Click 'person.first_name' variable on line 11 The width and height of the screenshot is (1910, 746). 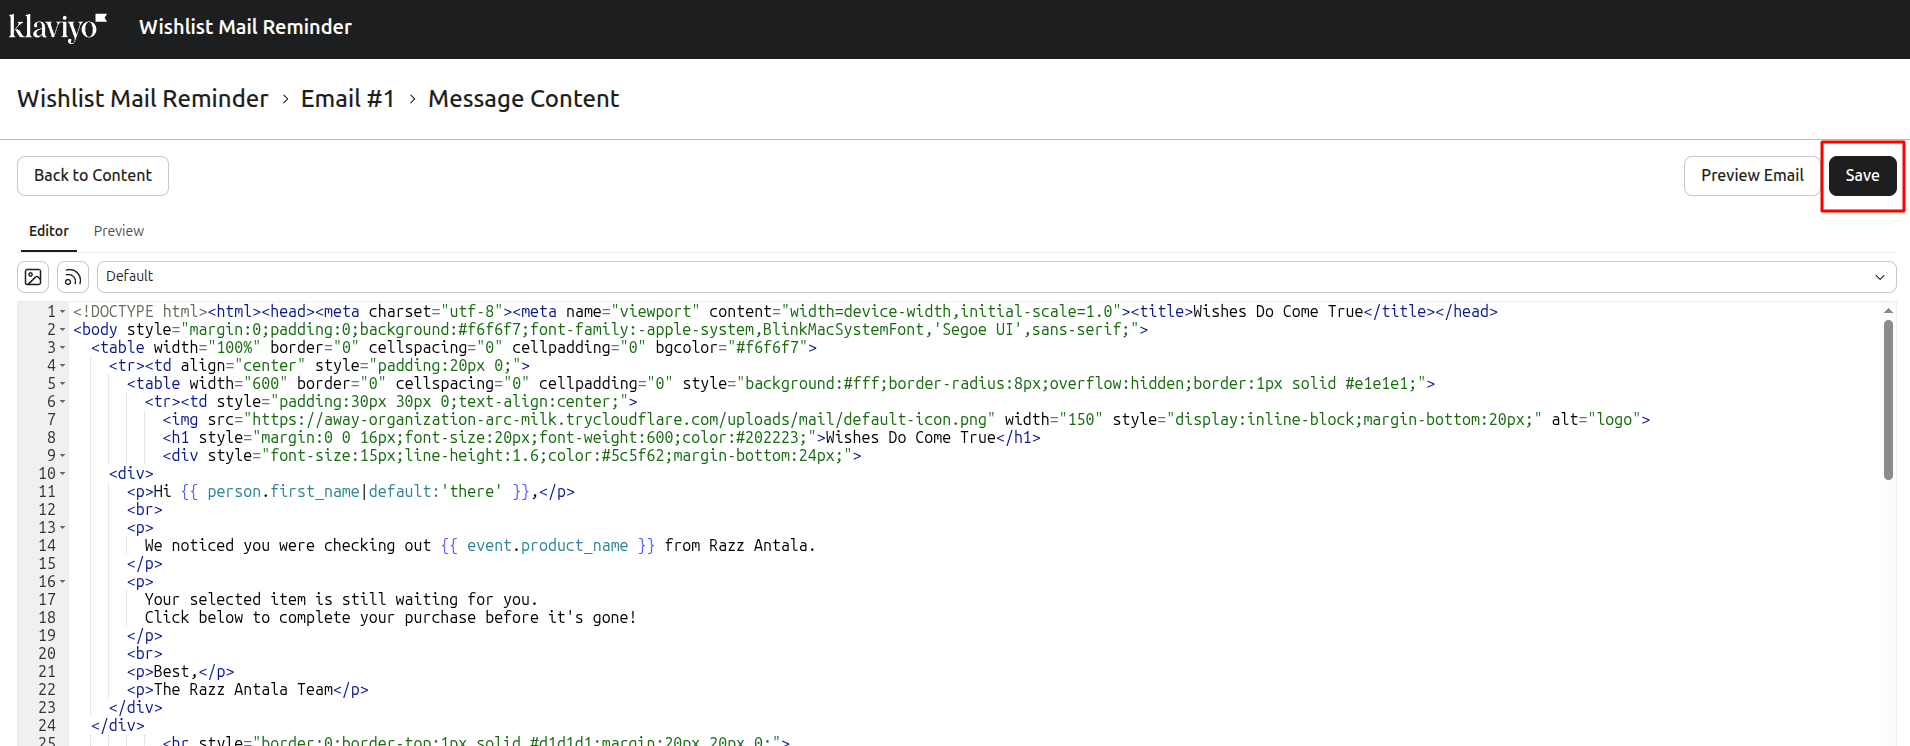click(x=283, y=492)
